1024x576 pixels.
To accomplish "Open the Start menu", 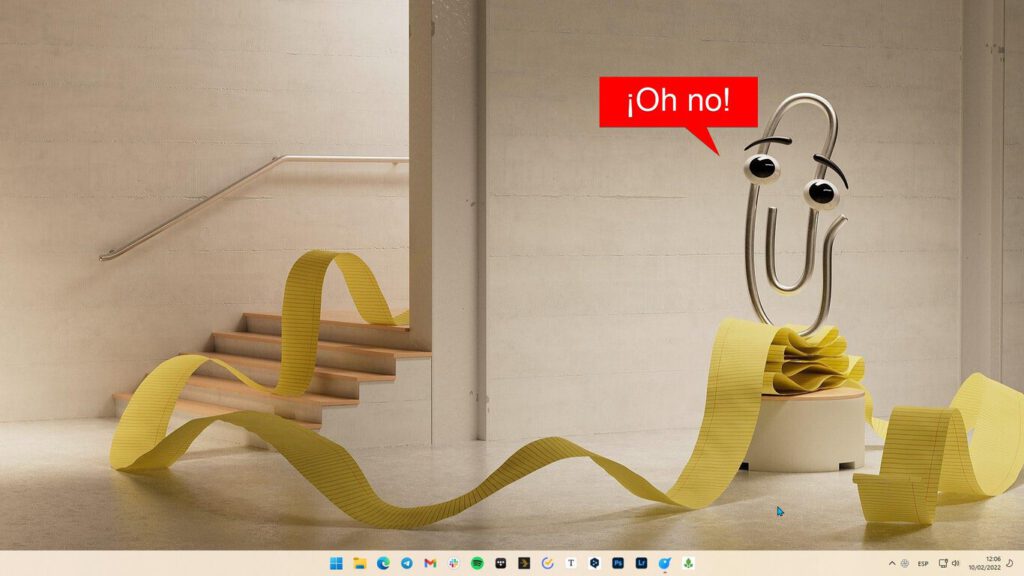I will [336, 561].
